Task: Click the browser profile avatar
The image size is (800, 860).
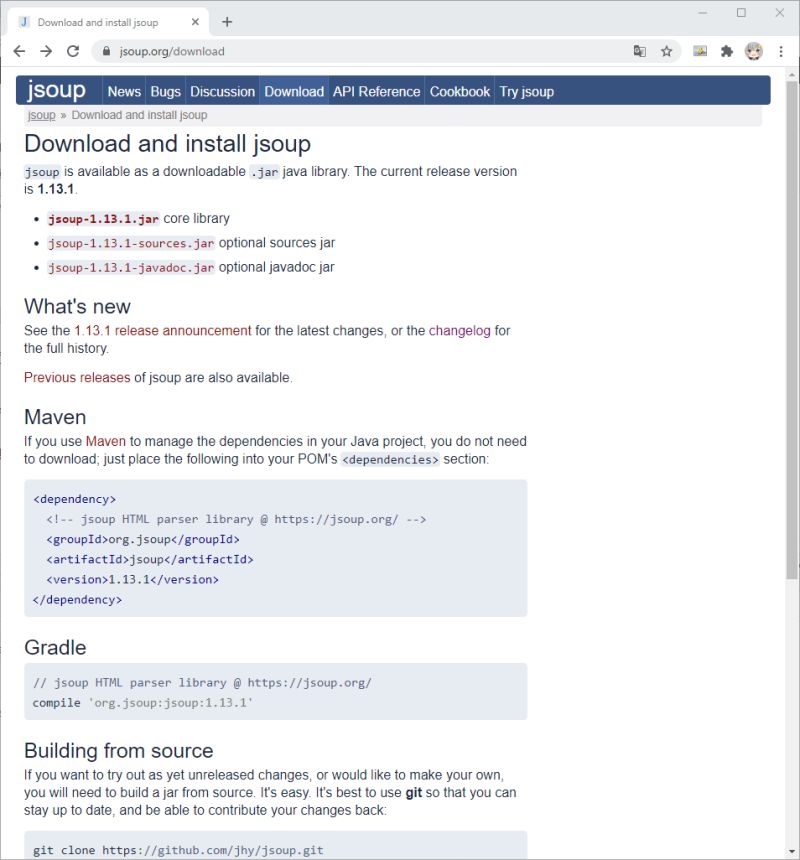Action: point(753,50)
